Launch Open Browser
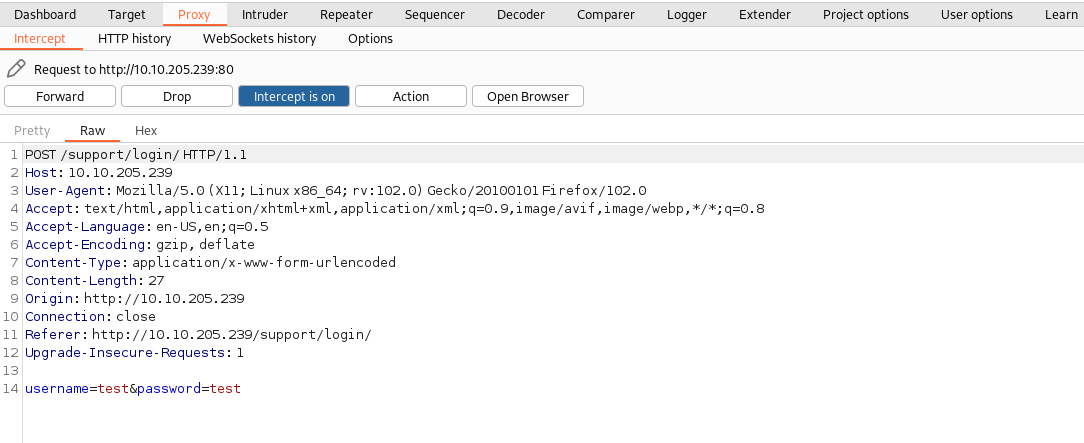Viewport: 1084px width, 443px height. pyautogui.click(x=527, y=96)
